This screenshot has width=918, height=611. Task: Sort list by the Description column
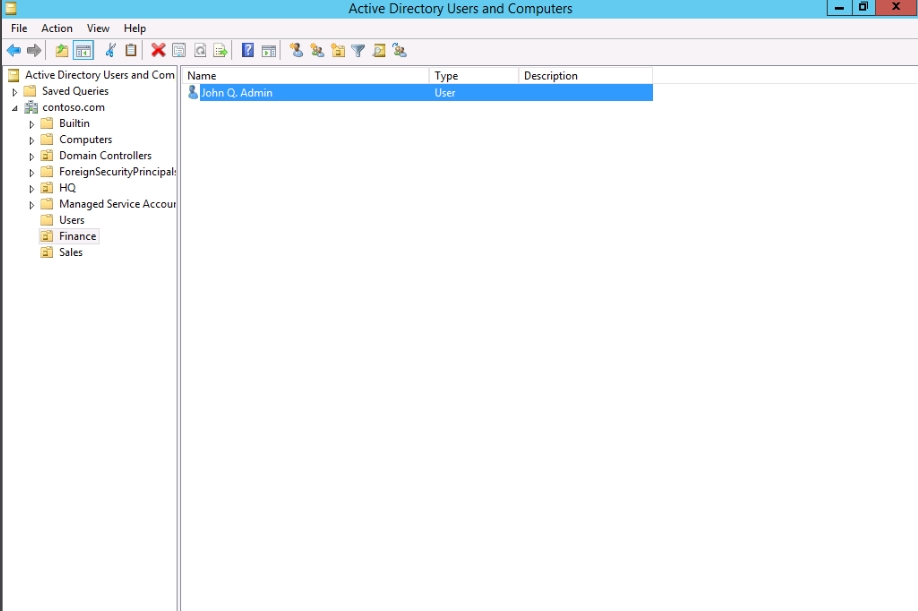coord(585,75)
